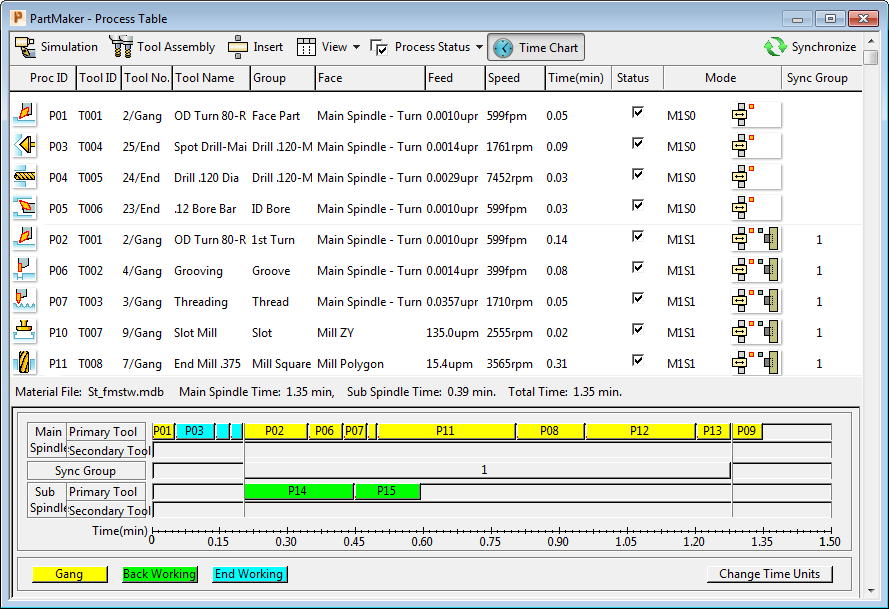889x609 pixels.
Task: Select the P08 bar in time chart
Action: point(550,431)
